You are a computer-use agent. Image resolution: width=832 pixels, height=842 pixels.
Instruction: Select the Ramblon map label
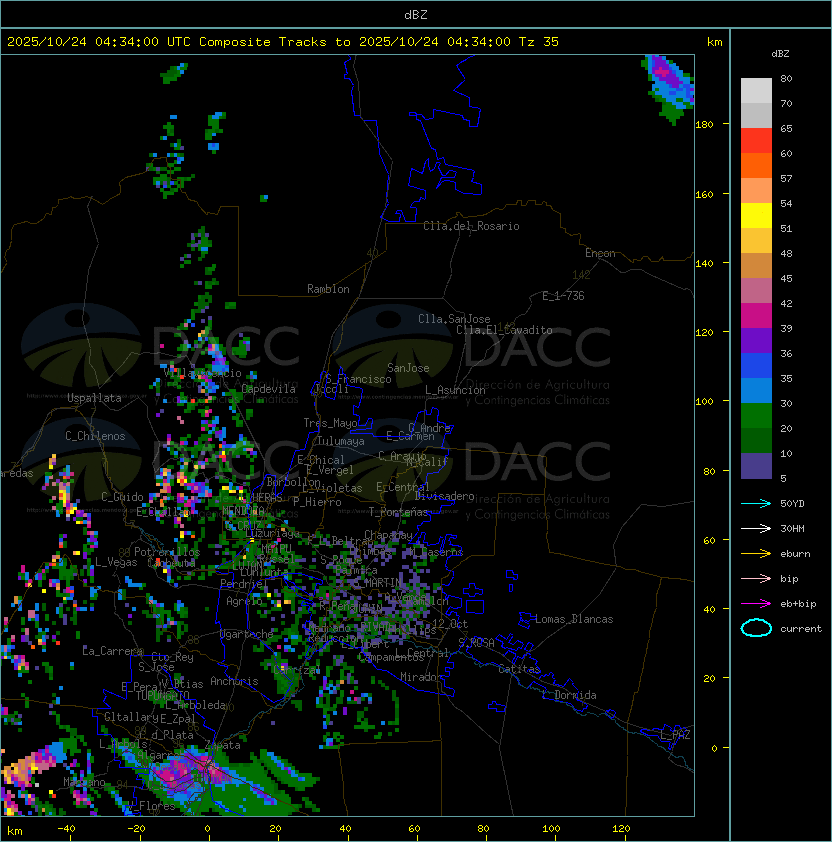coord(328,289)
